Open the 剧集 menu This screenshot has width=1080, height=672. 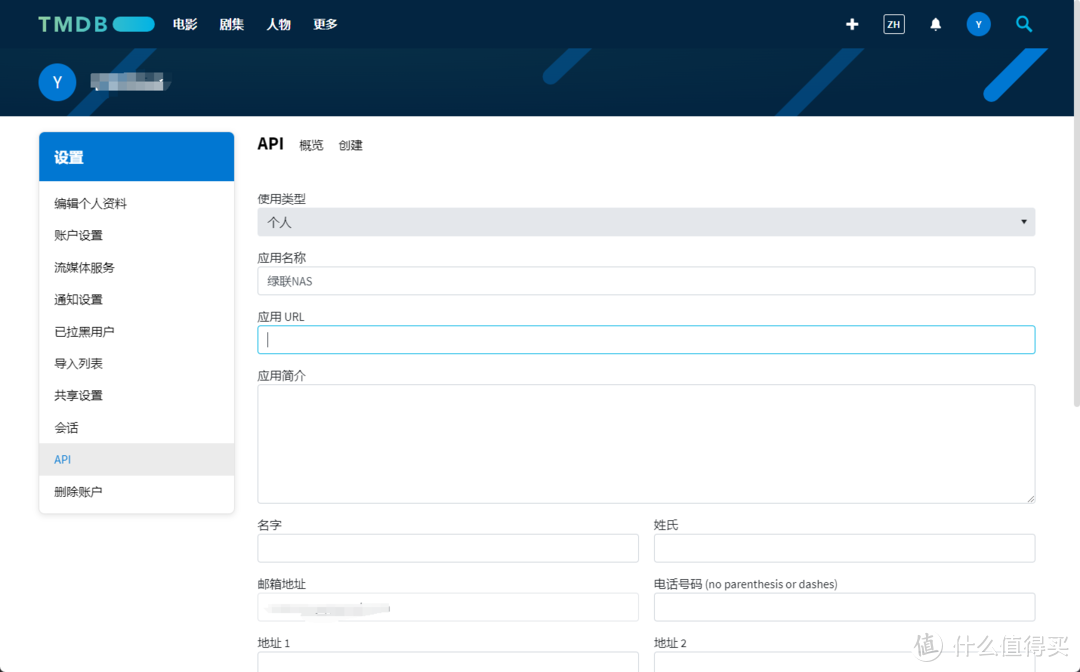coord(231,24)
